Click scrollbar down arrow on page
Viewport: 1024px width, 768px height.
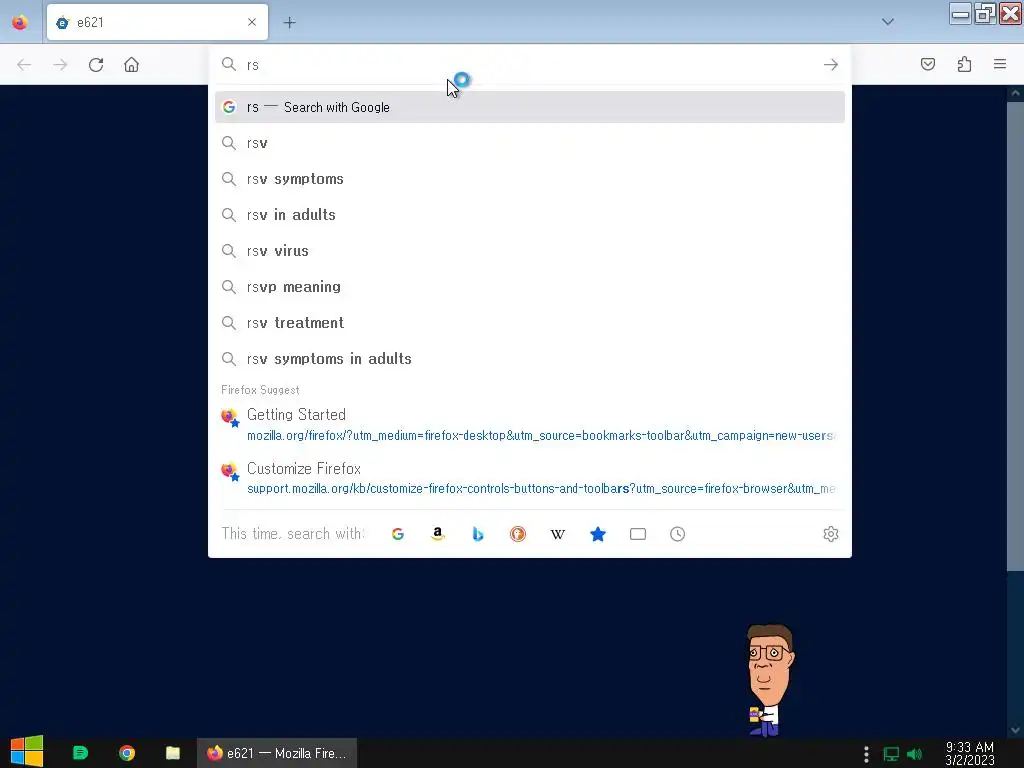point(1015,730)
